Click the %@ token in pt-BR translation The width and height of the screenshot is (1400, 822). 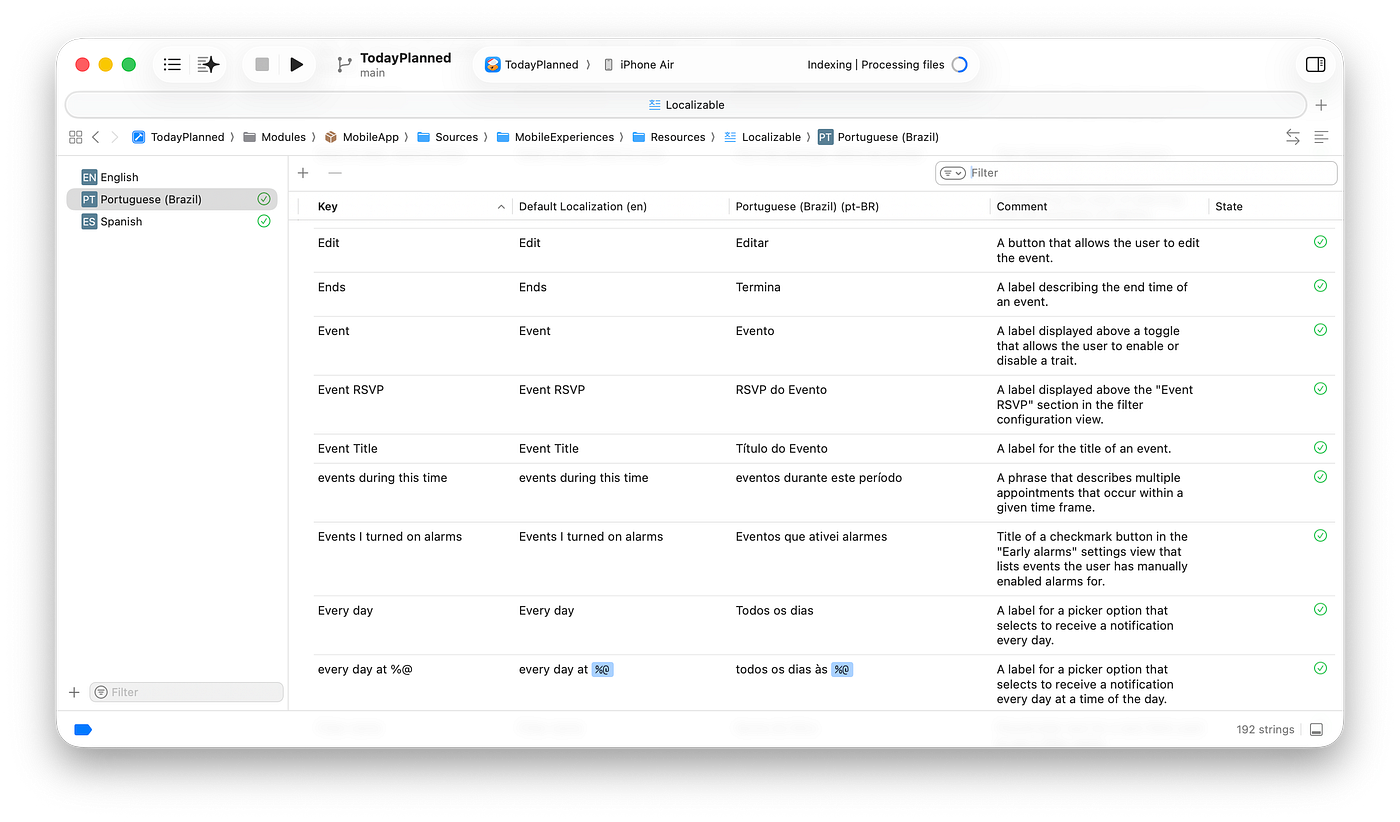pos(842,670)
